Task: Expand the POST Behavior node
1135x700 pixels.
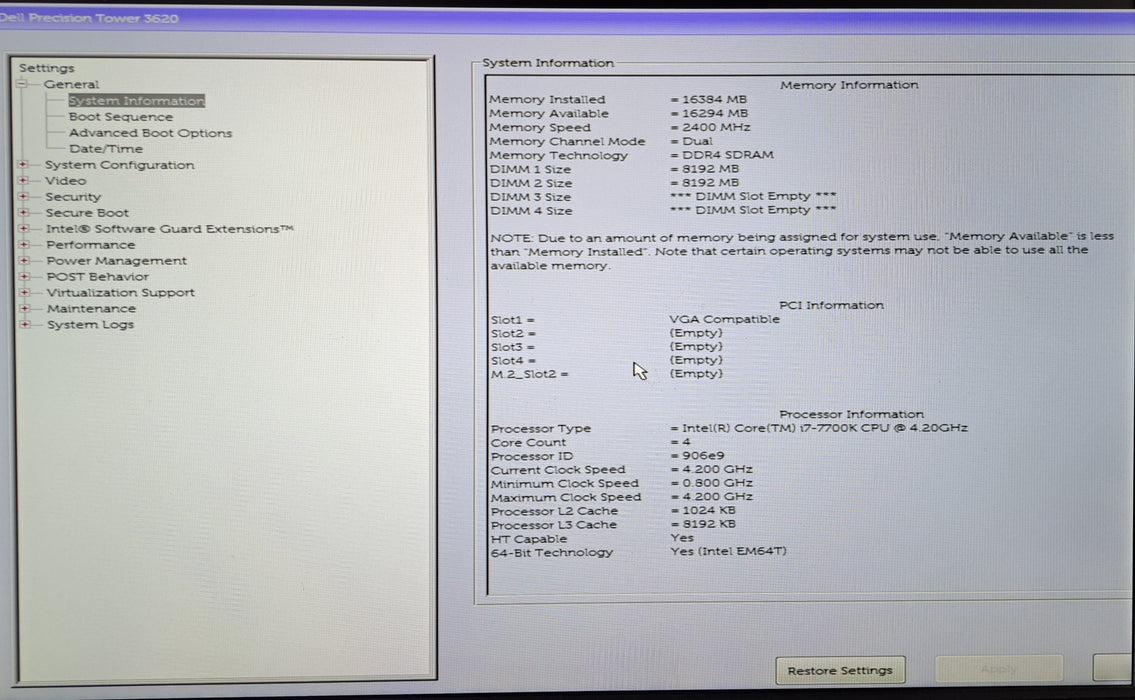Action: point(25,277)
